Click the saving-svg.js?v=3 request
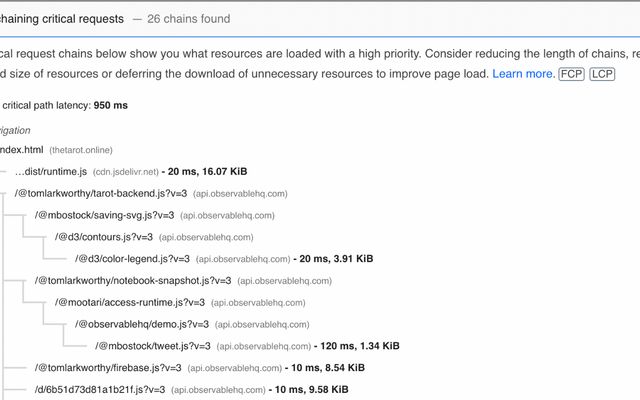Image resolution: width=640 pixels, height=400 pixels. [x=104, y=215]
